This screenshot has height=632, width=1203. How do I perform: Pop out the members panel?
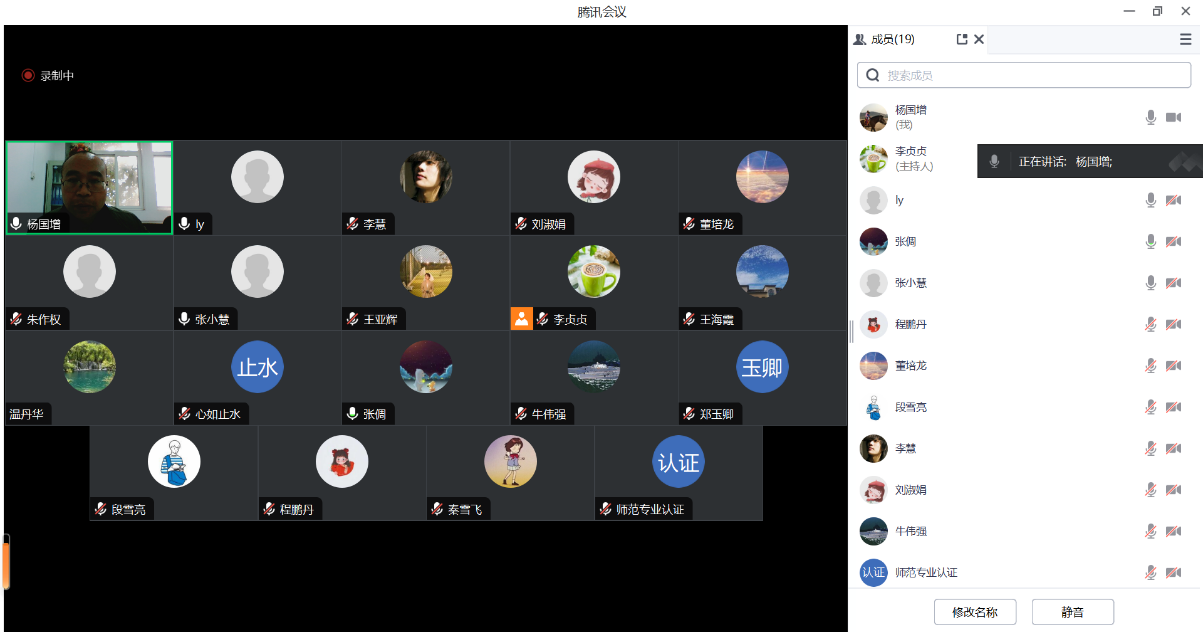coord(962,39)
